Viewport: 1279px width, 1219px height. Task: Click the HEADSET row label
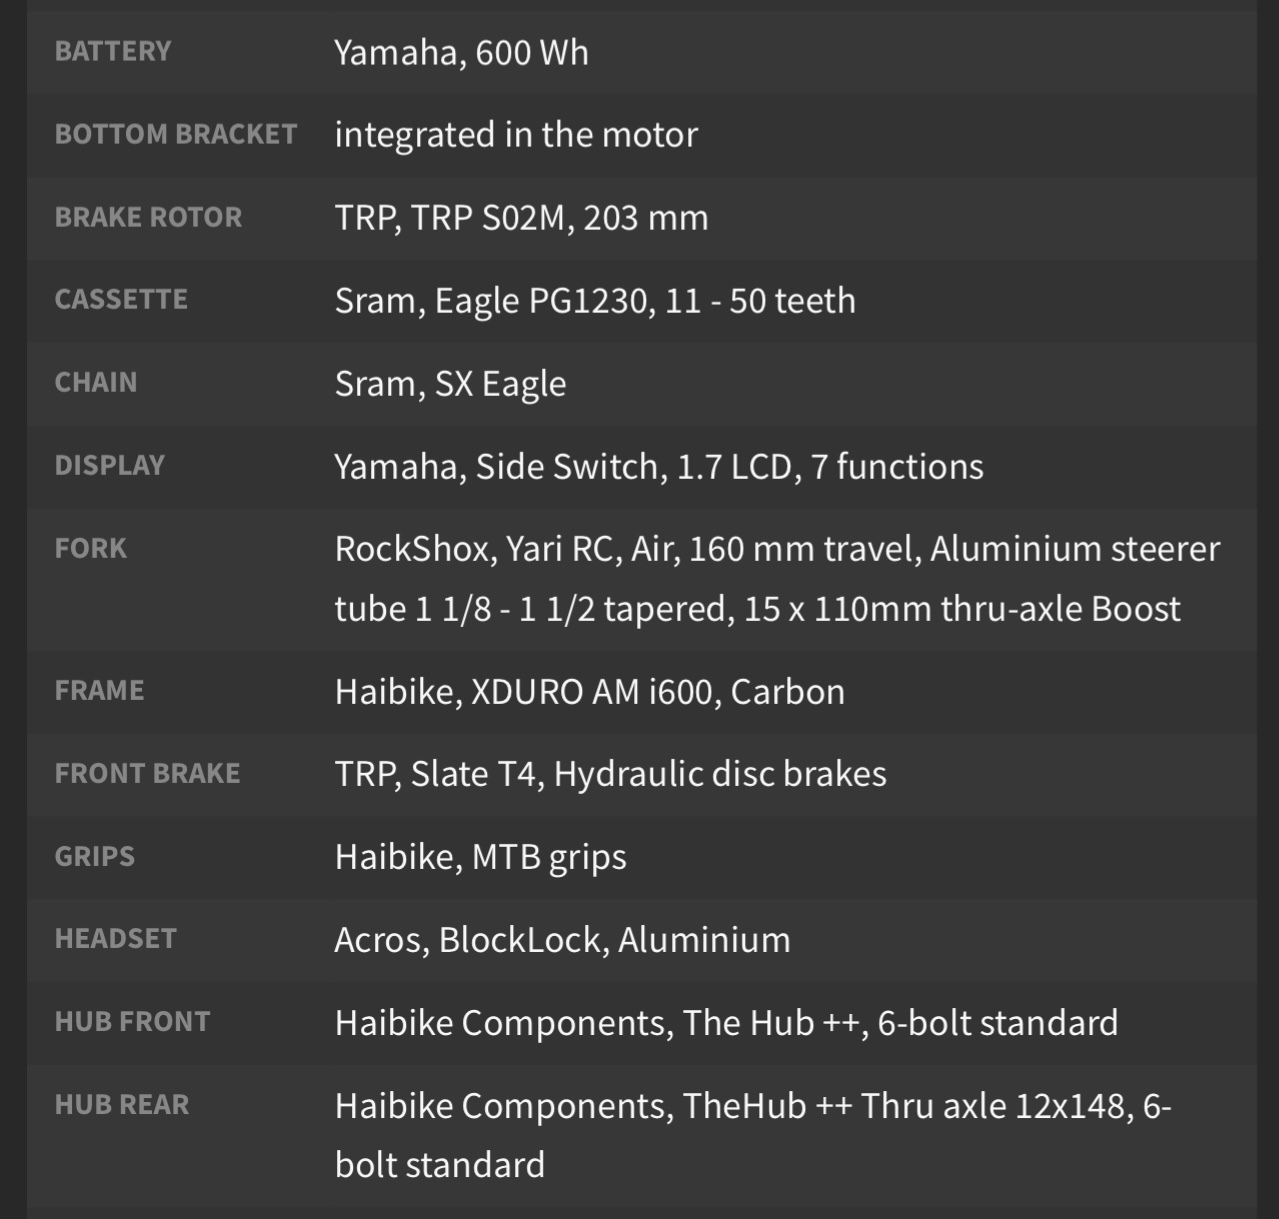pos(115,938)
